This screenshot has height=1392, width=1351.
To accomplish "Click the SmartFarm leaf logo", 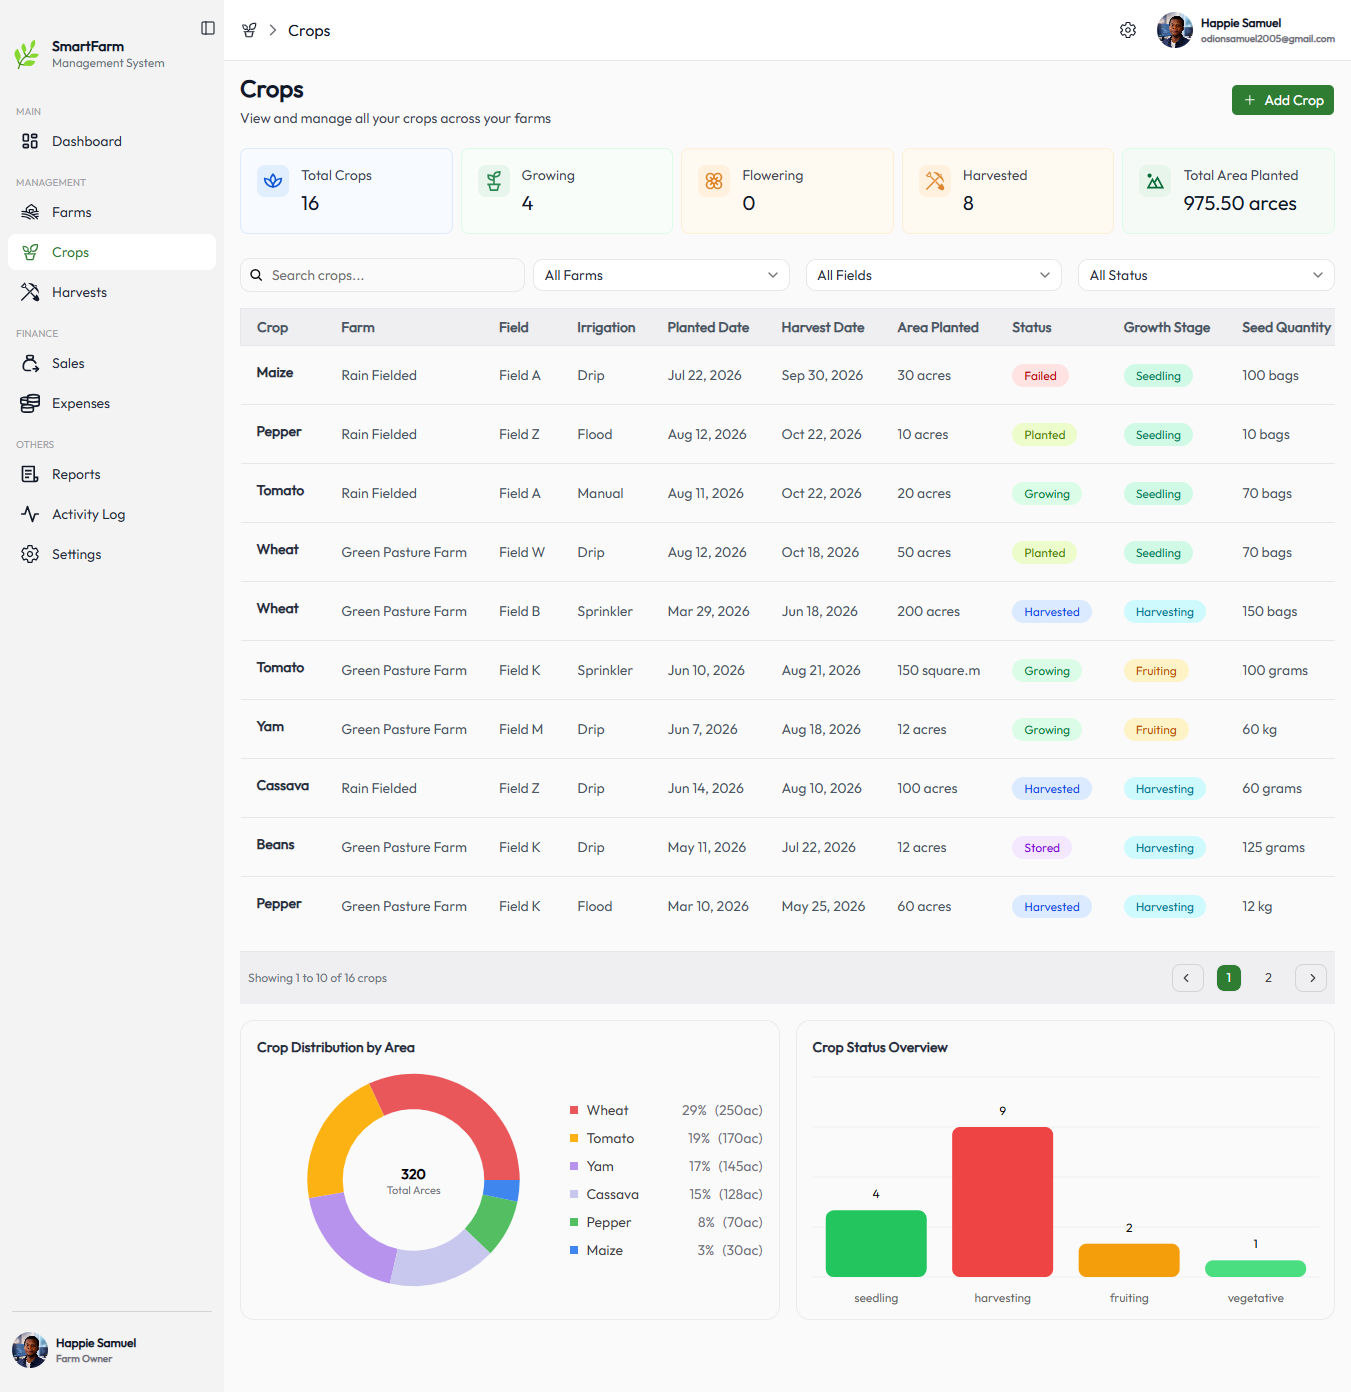I will 27,54.
